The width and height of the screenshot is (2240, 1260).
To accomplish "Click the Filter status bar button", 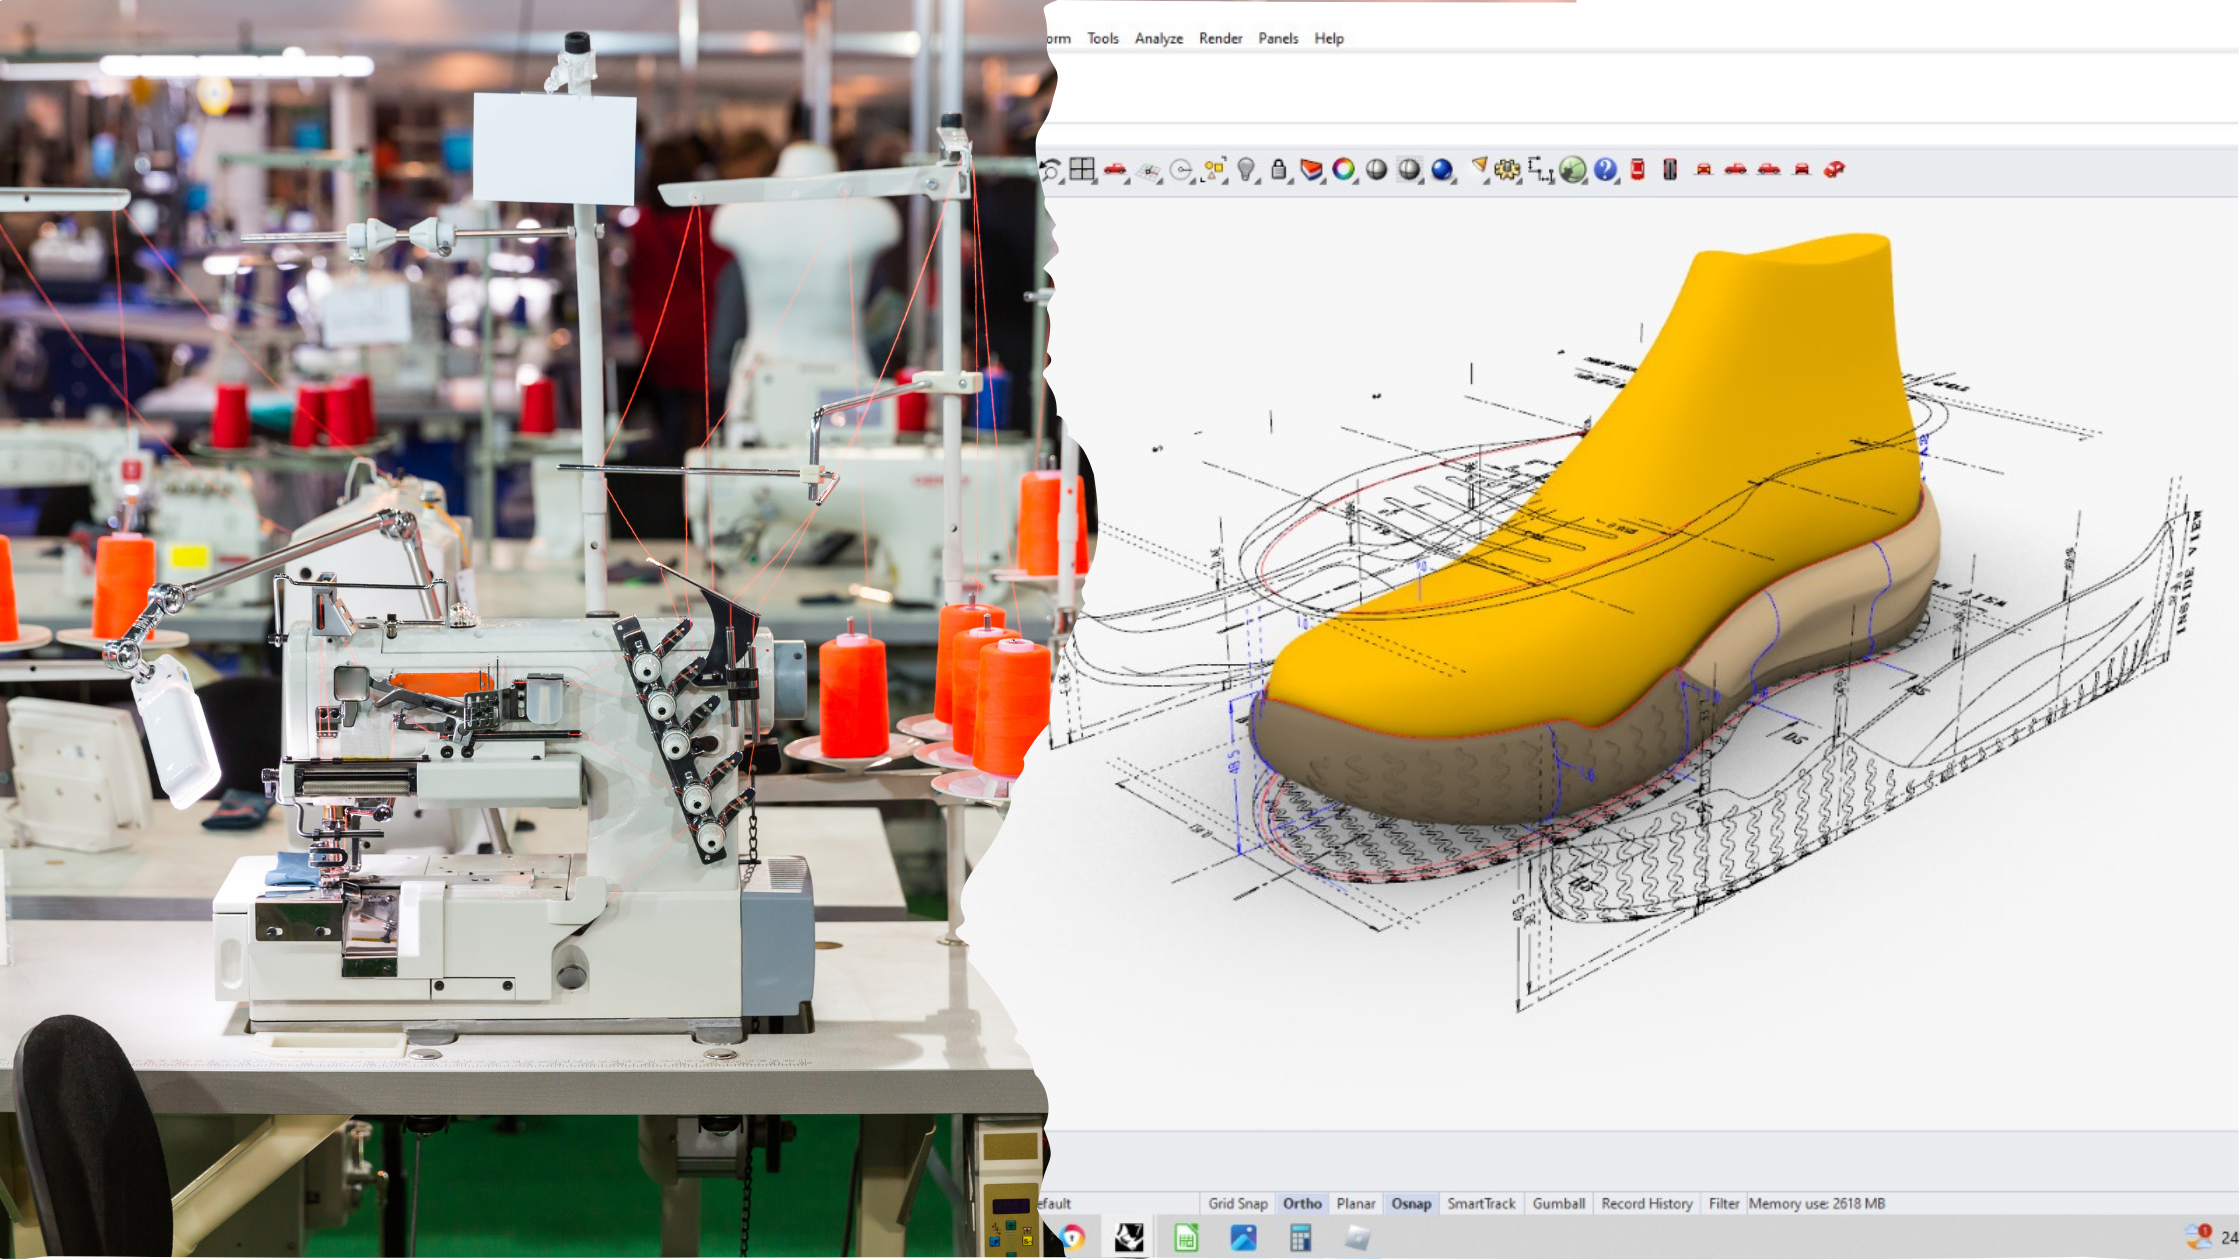I will pos(1724,1203).
